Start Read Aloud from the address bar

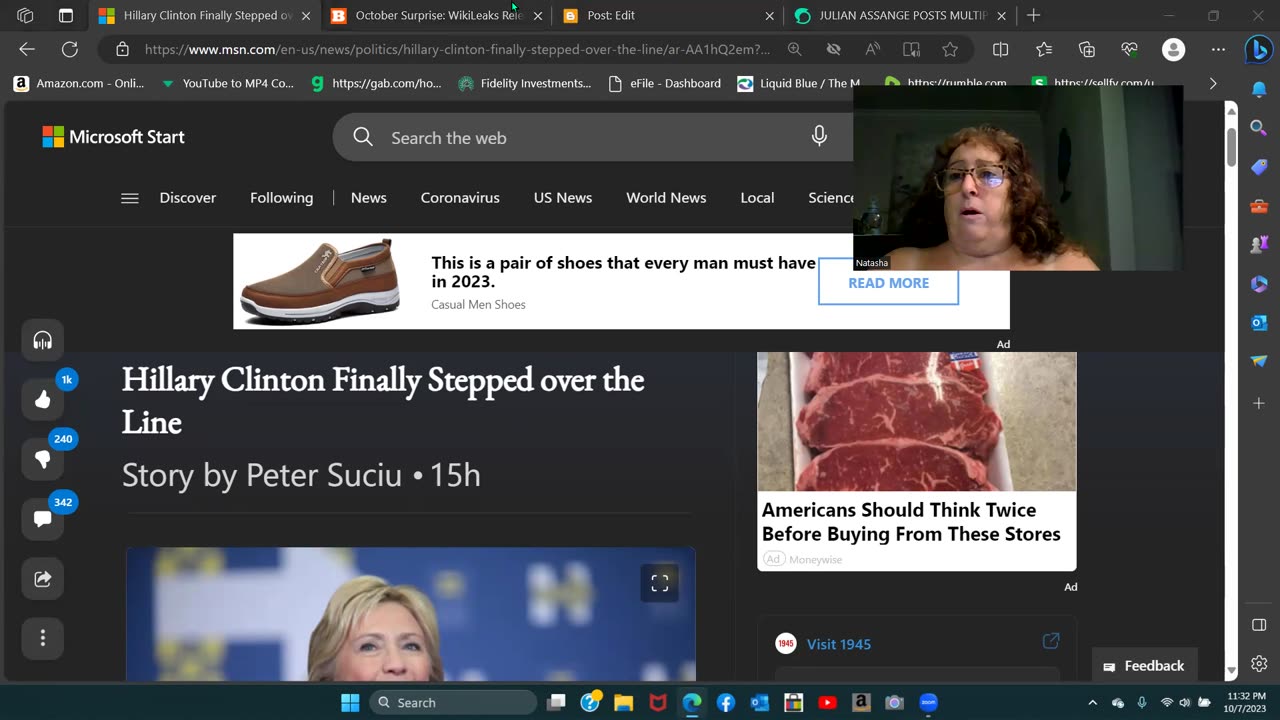(872, 49)
